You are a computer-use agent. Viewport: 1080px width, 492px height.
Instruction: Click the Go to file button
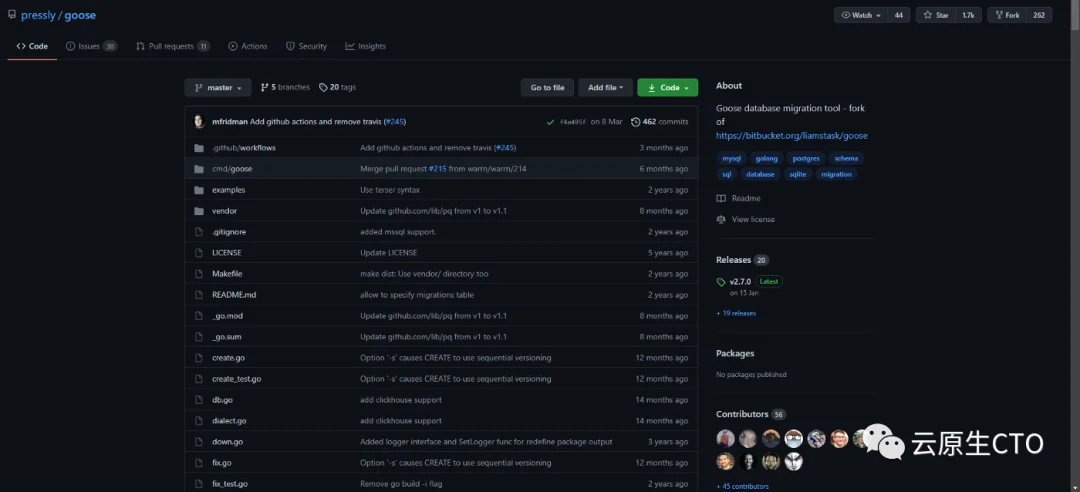(547, 88)
